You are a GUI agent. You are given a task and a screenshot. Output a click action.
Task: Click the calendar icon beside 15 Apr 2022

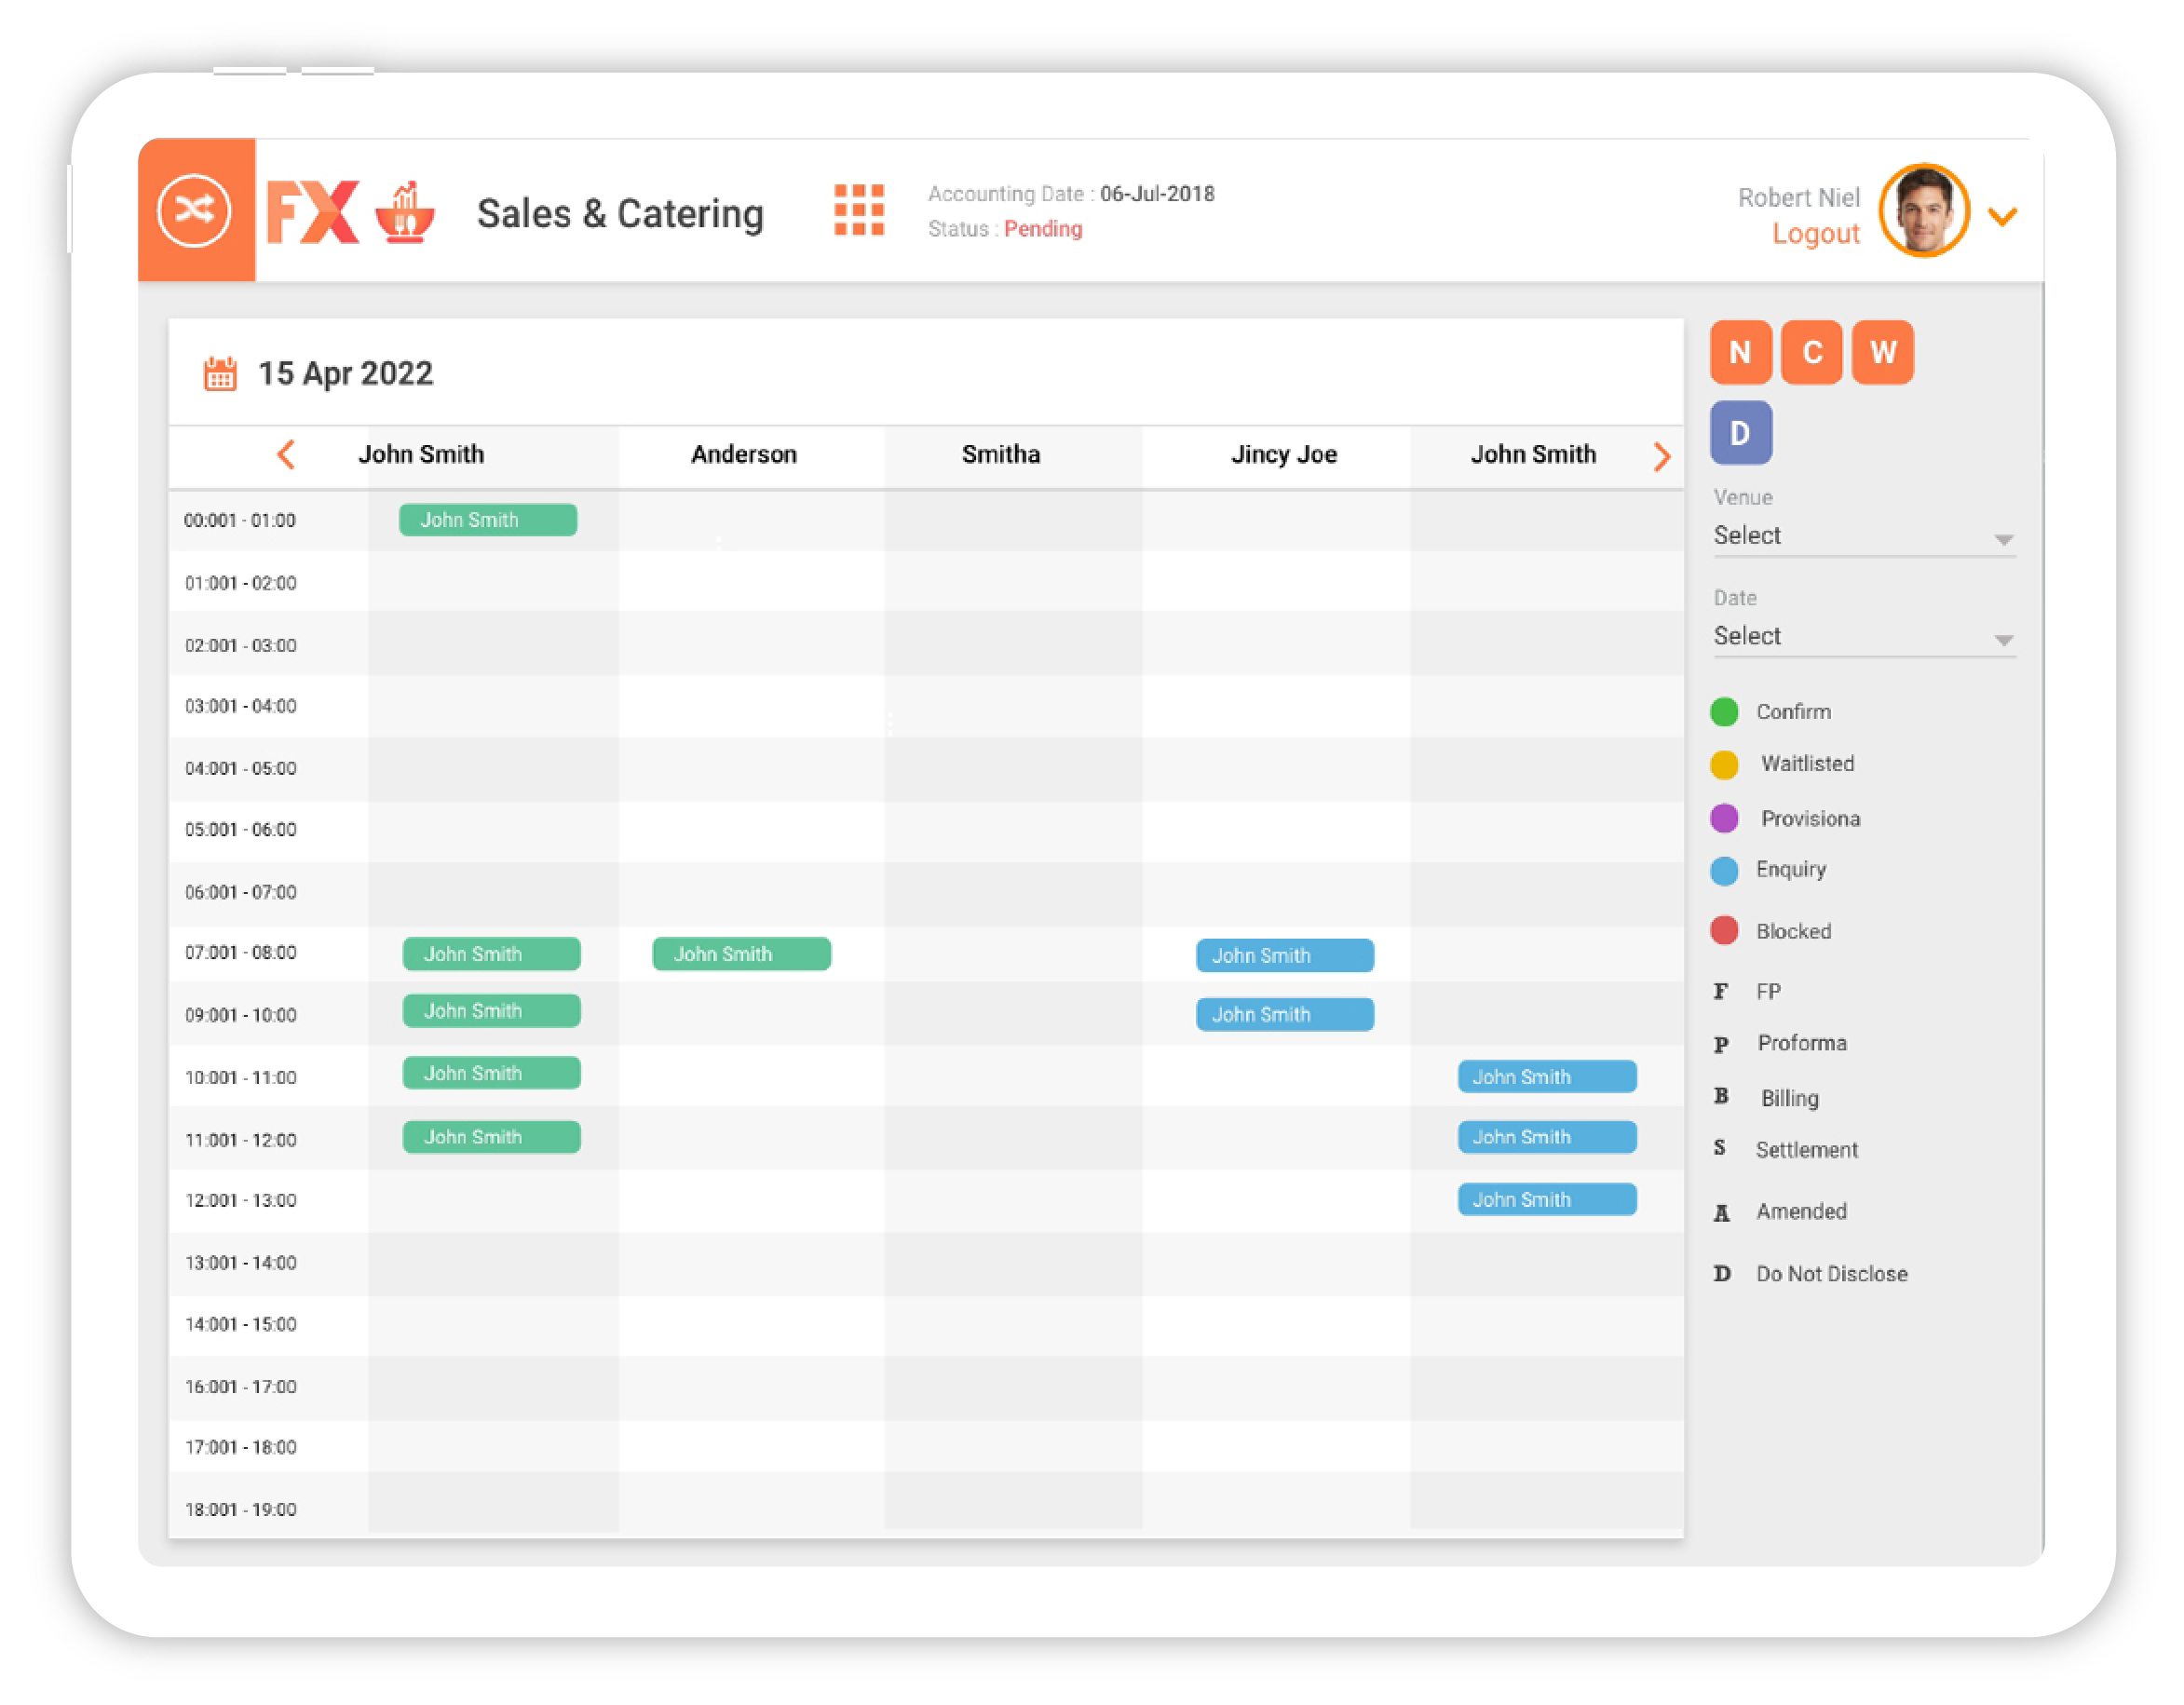coord(220,374)
